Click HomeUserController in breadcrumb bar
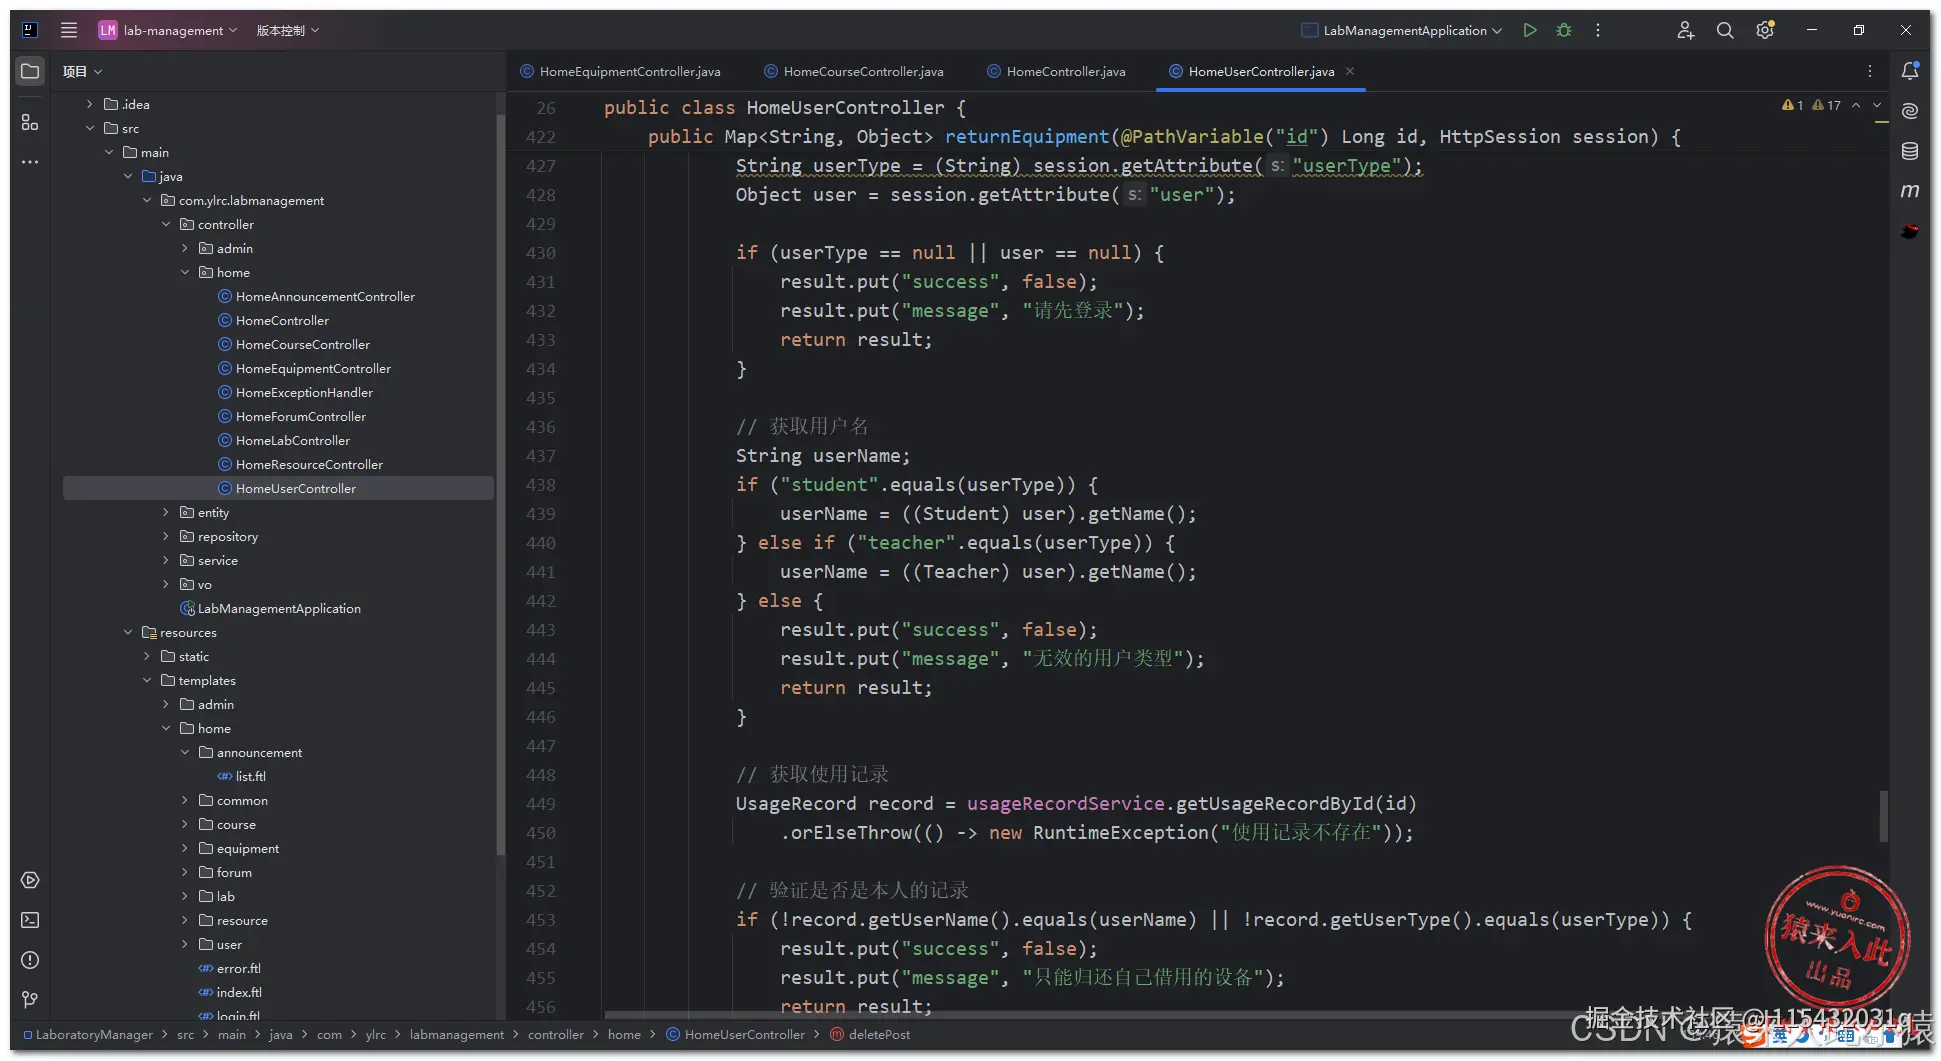Screen dimensions: 1941x1061 click(x=735, y=1034)
